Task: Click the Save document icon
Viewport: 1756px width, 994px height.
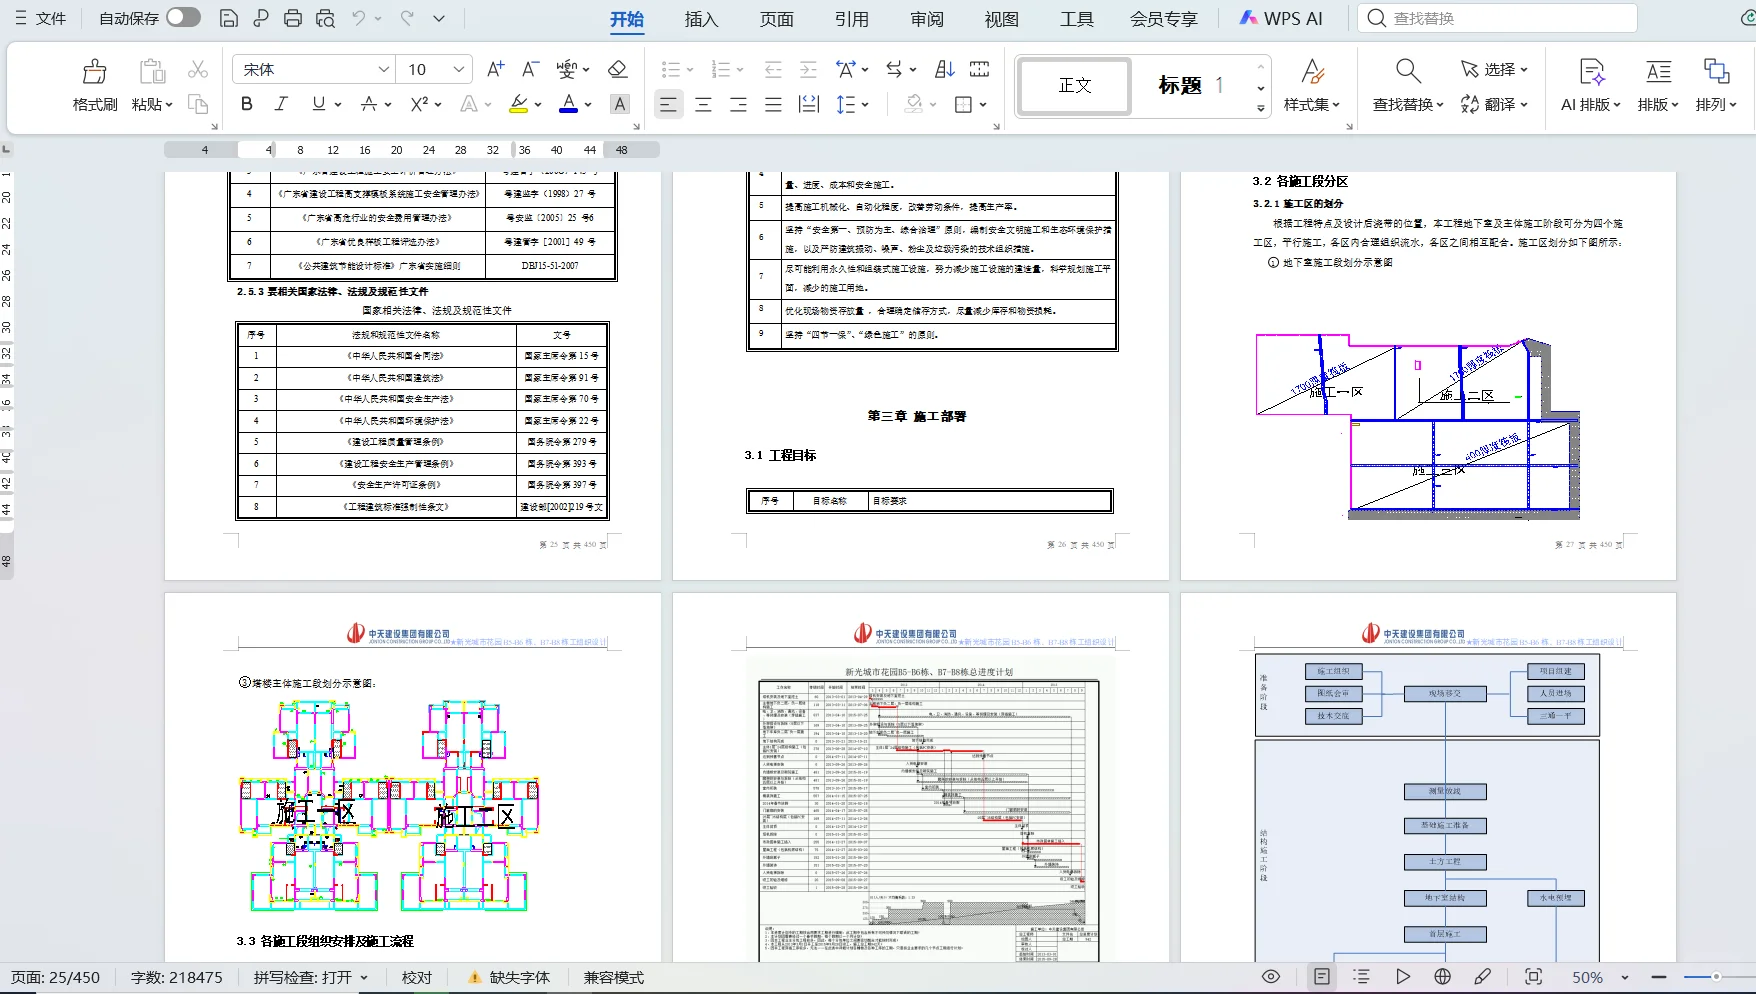Action: [229, 18]
